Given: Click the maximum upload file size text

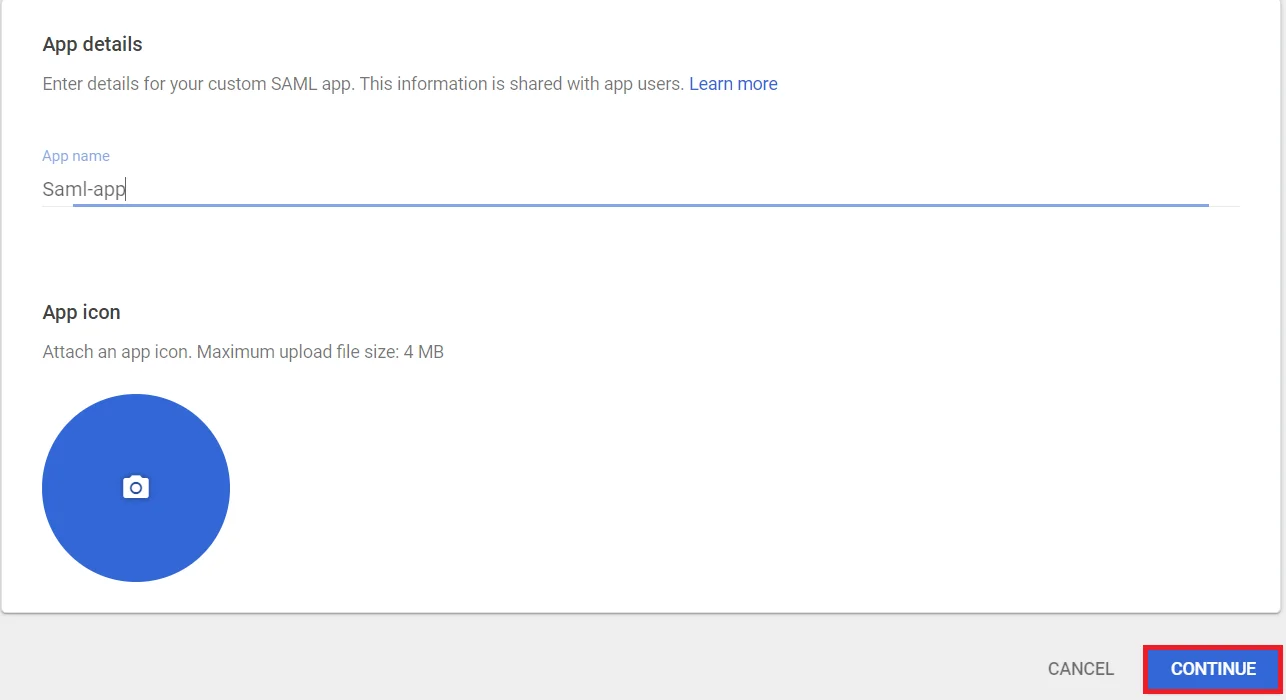Looking at the screenshot, I should [243, 351].
